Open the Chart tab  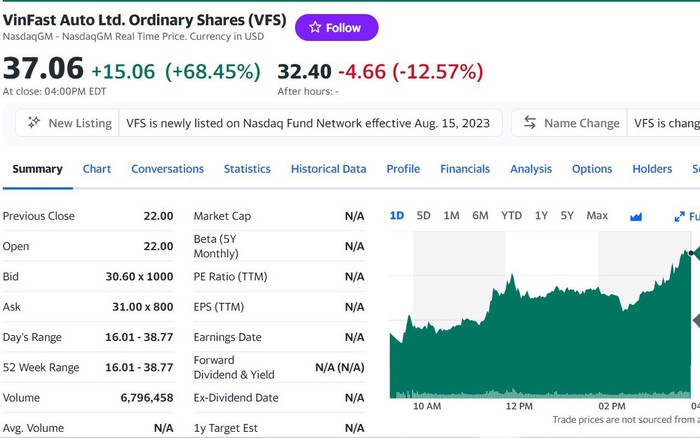[x=96, y=169]
